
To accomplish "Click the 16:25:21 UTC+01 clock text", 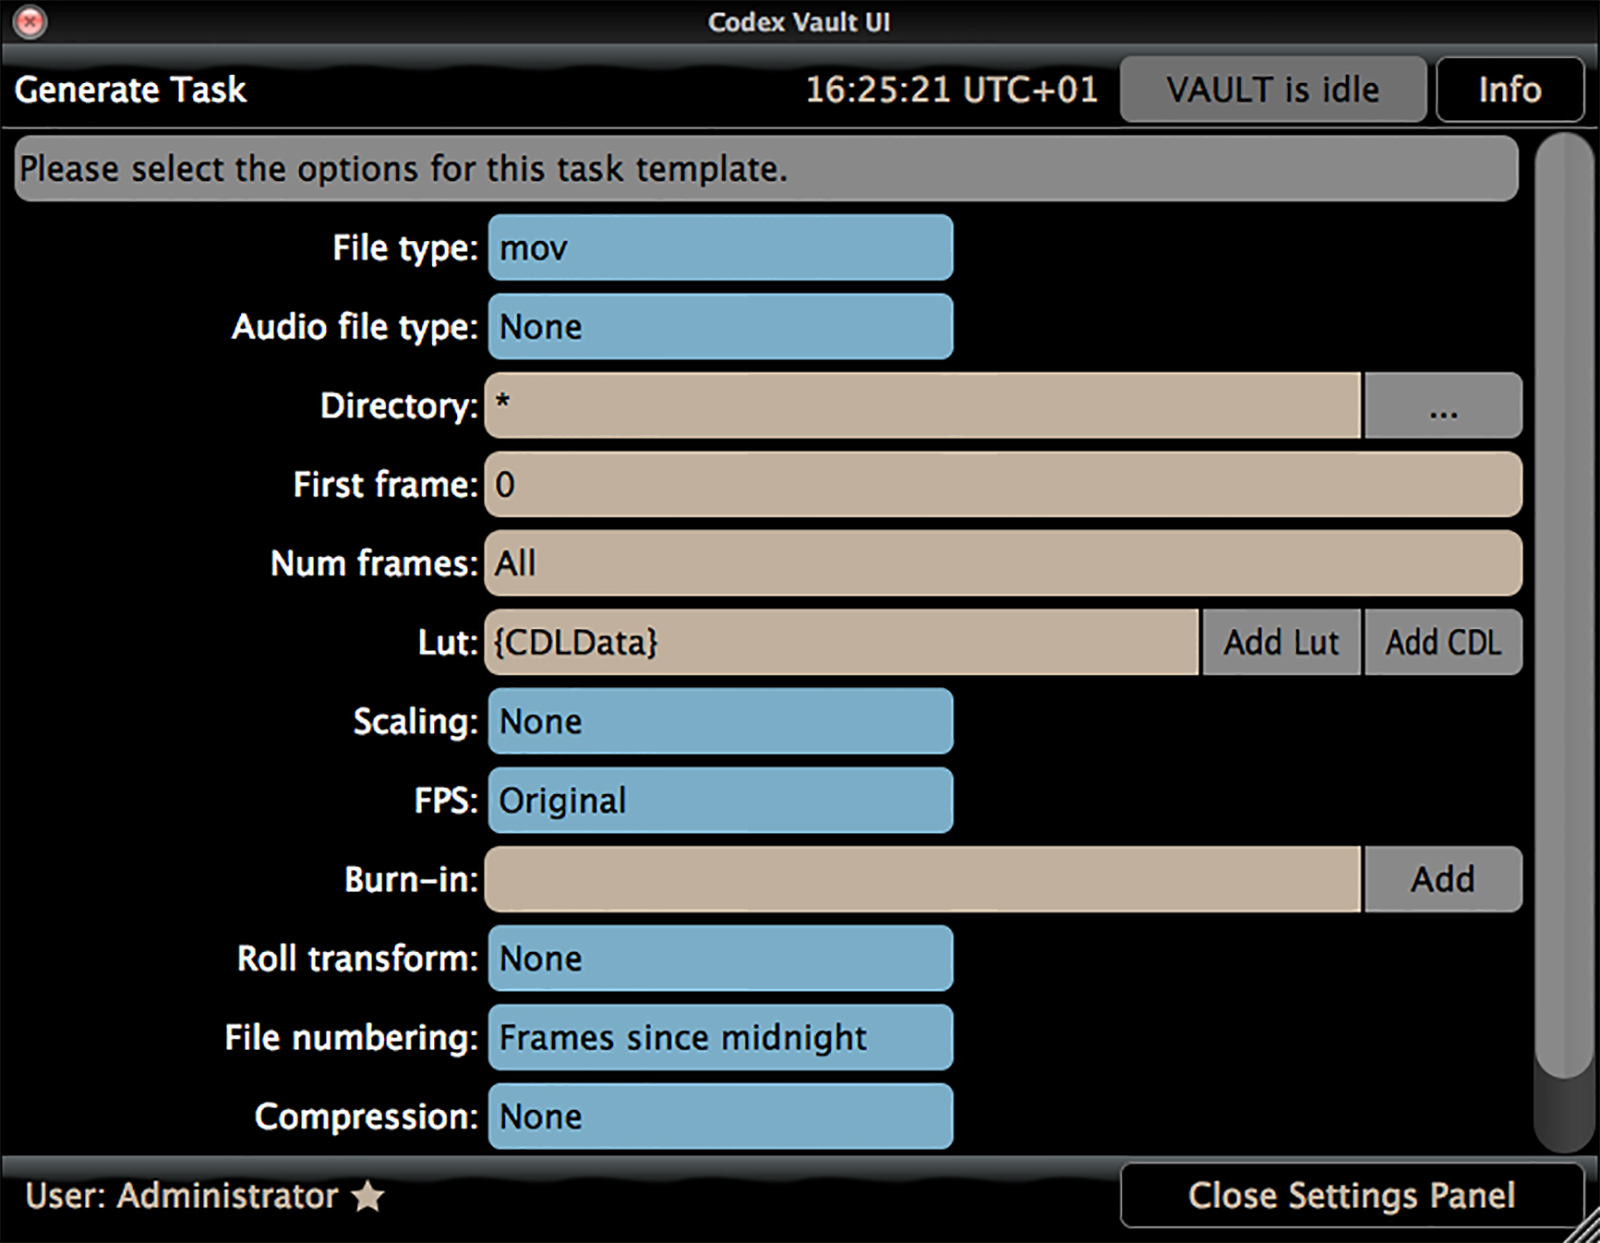I will 952,90.
